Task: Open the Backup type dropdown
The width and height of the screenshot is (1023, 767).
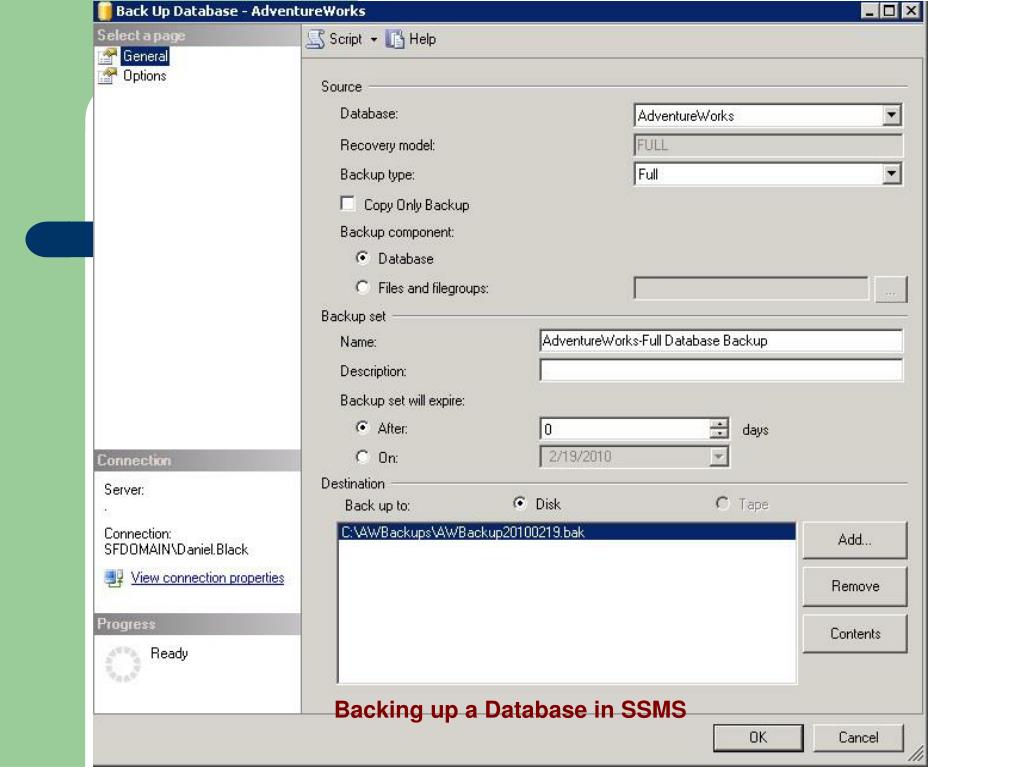Action: [891, 174]
